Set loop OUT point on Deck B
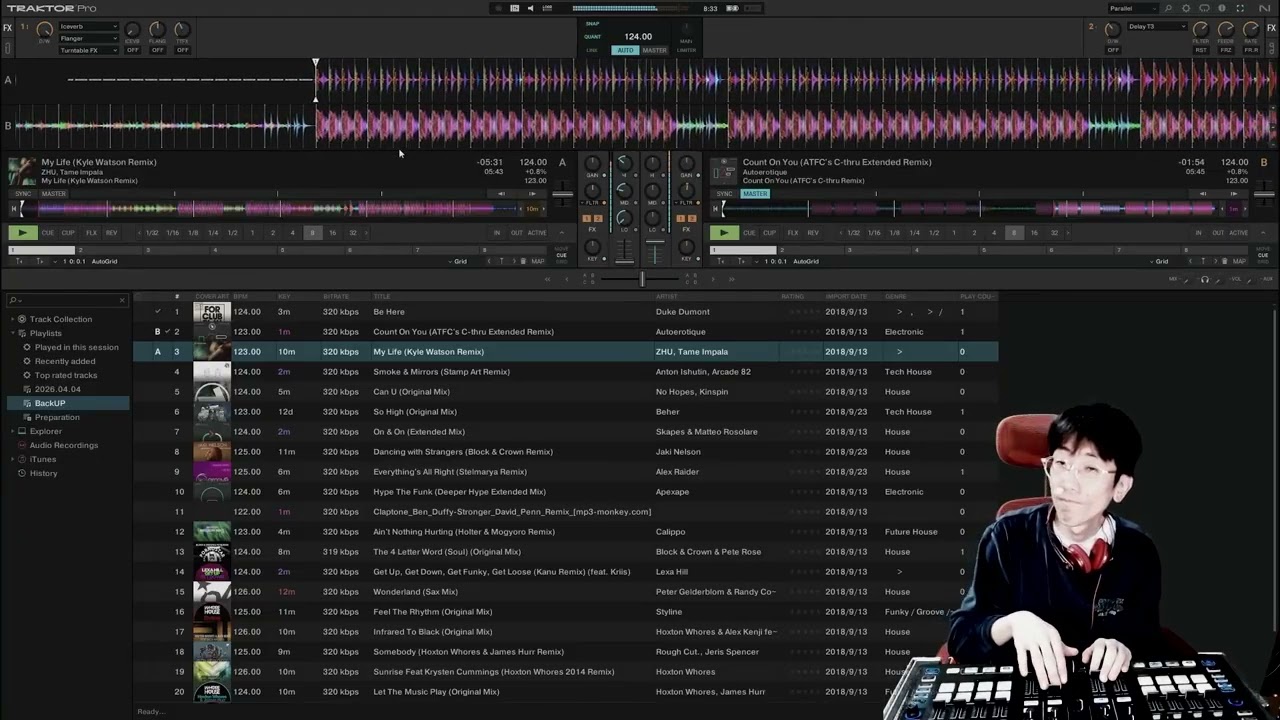Viewport: 1280px width, 720px height. pos(1218,233)
